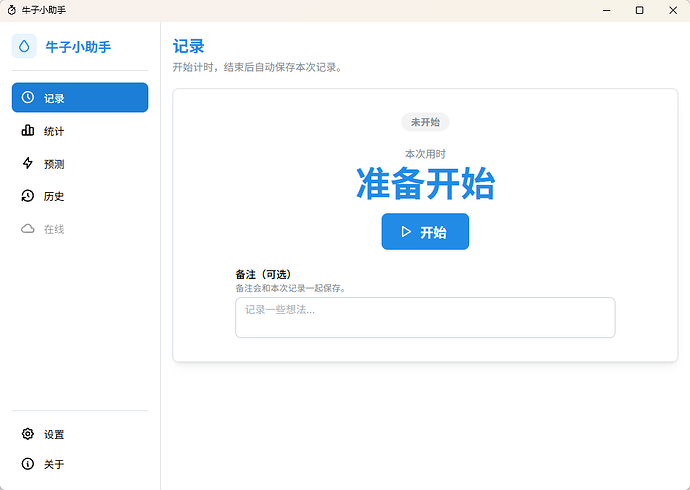
Task: Select the 记录 label in the sidebar
Action: pos(54,98)
